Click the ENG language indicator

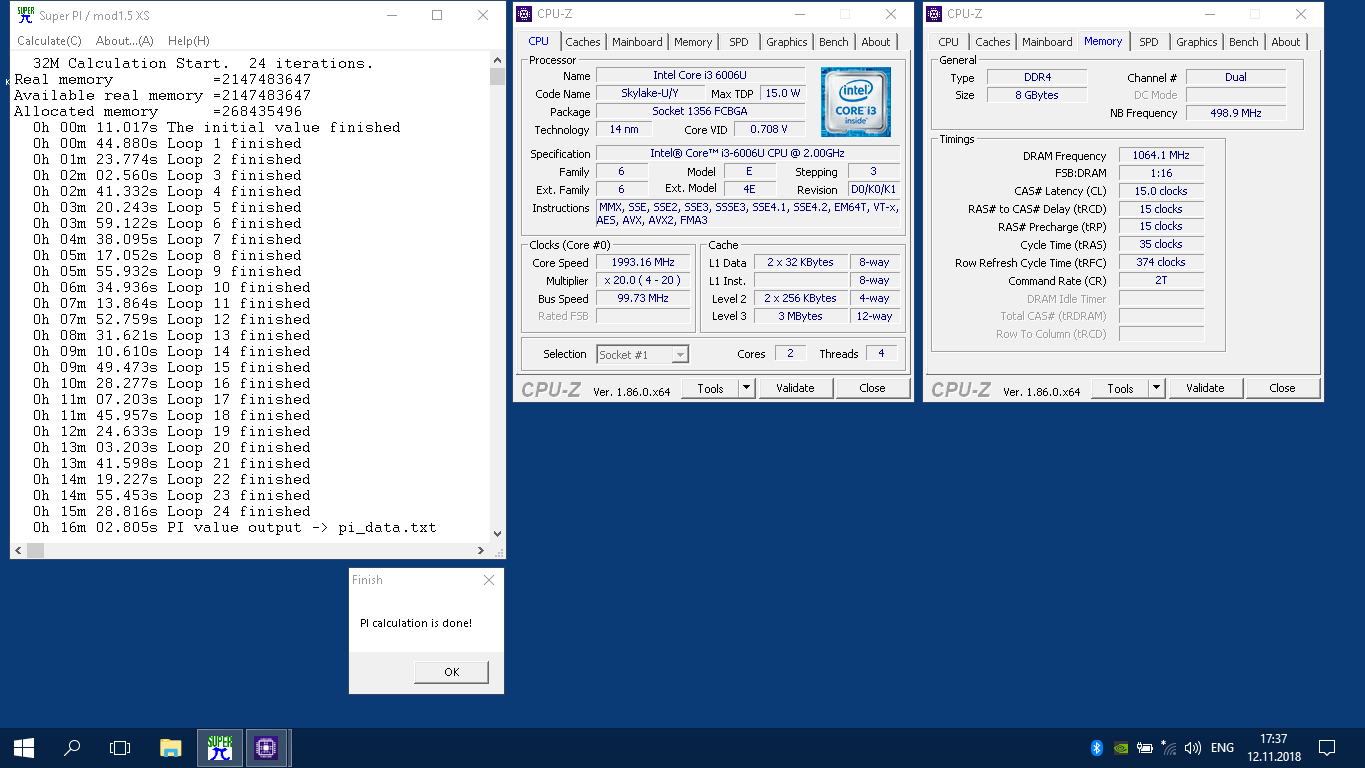click(x=1222, y=747)
